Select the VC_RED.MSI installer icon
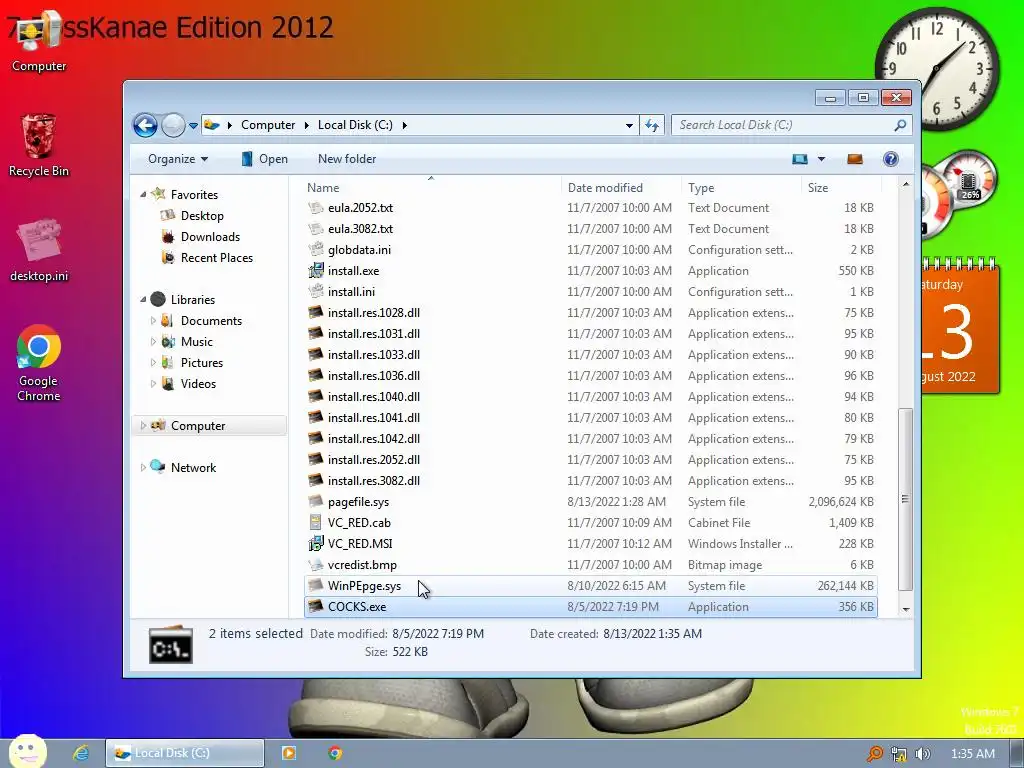This screenshot has width=1024, height=768. pos(315,543)
